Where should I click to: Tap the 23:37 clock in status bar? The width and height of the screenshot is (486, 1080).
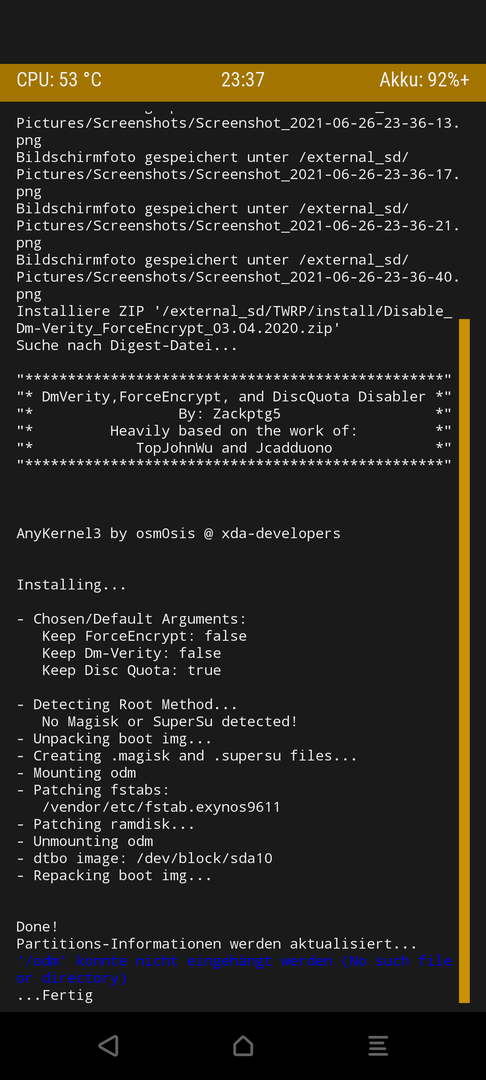click(x=243, y=80)
